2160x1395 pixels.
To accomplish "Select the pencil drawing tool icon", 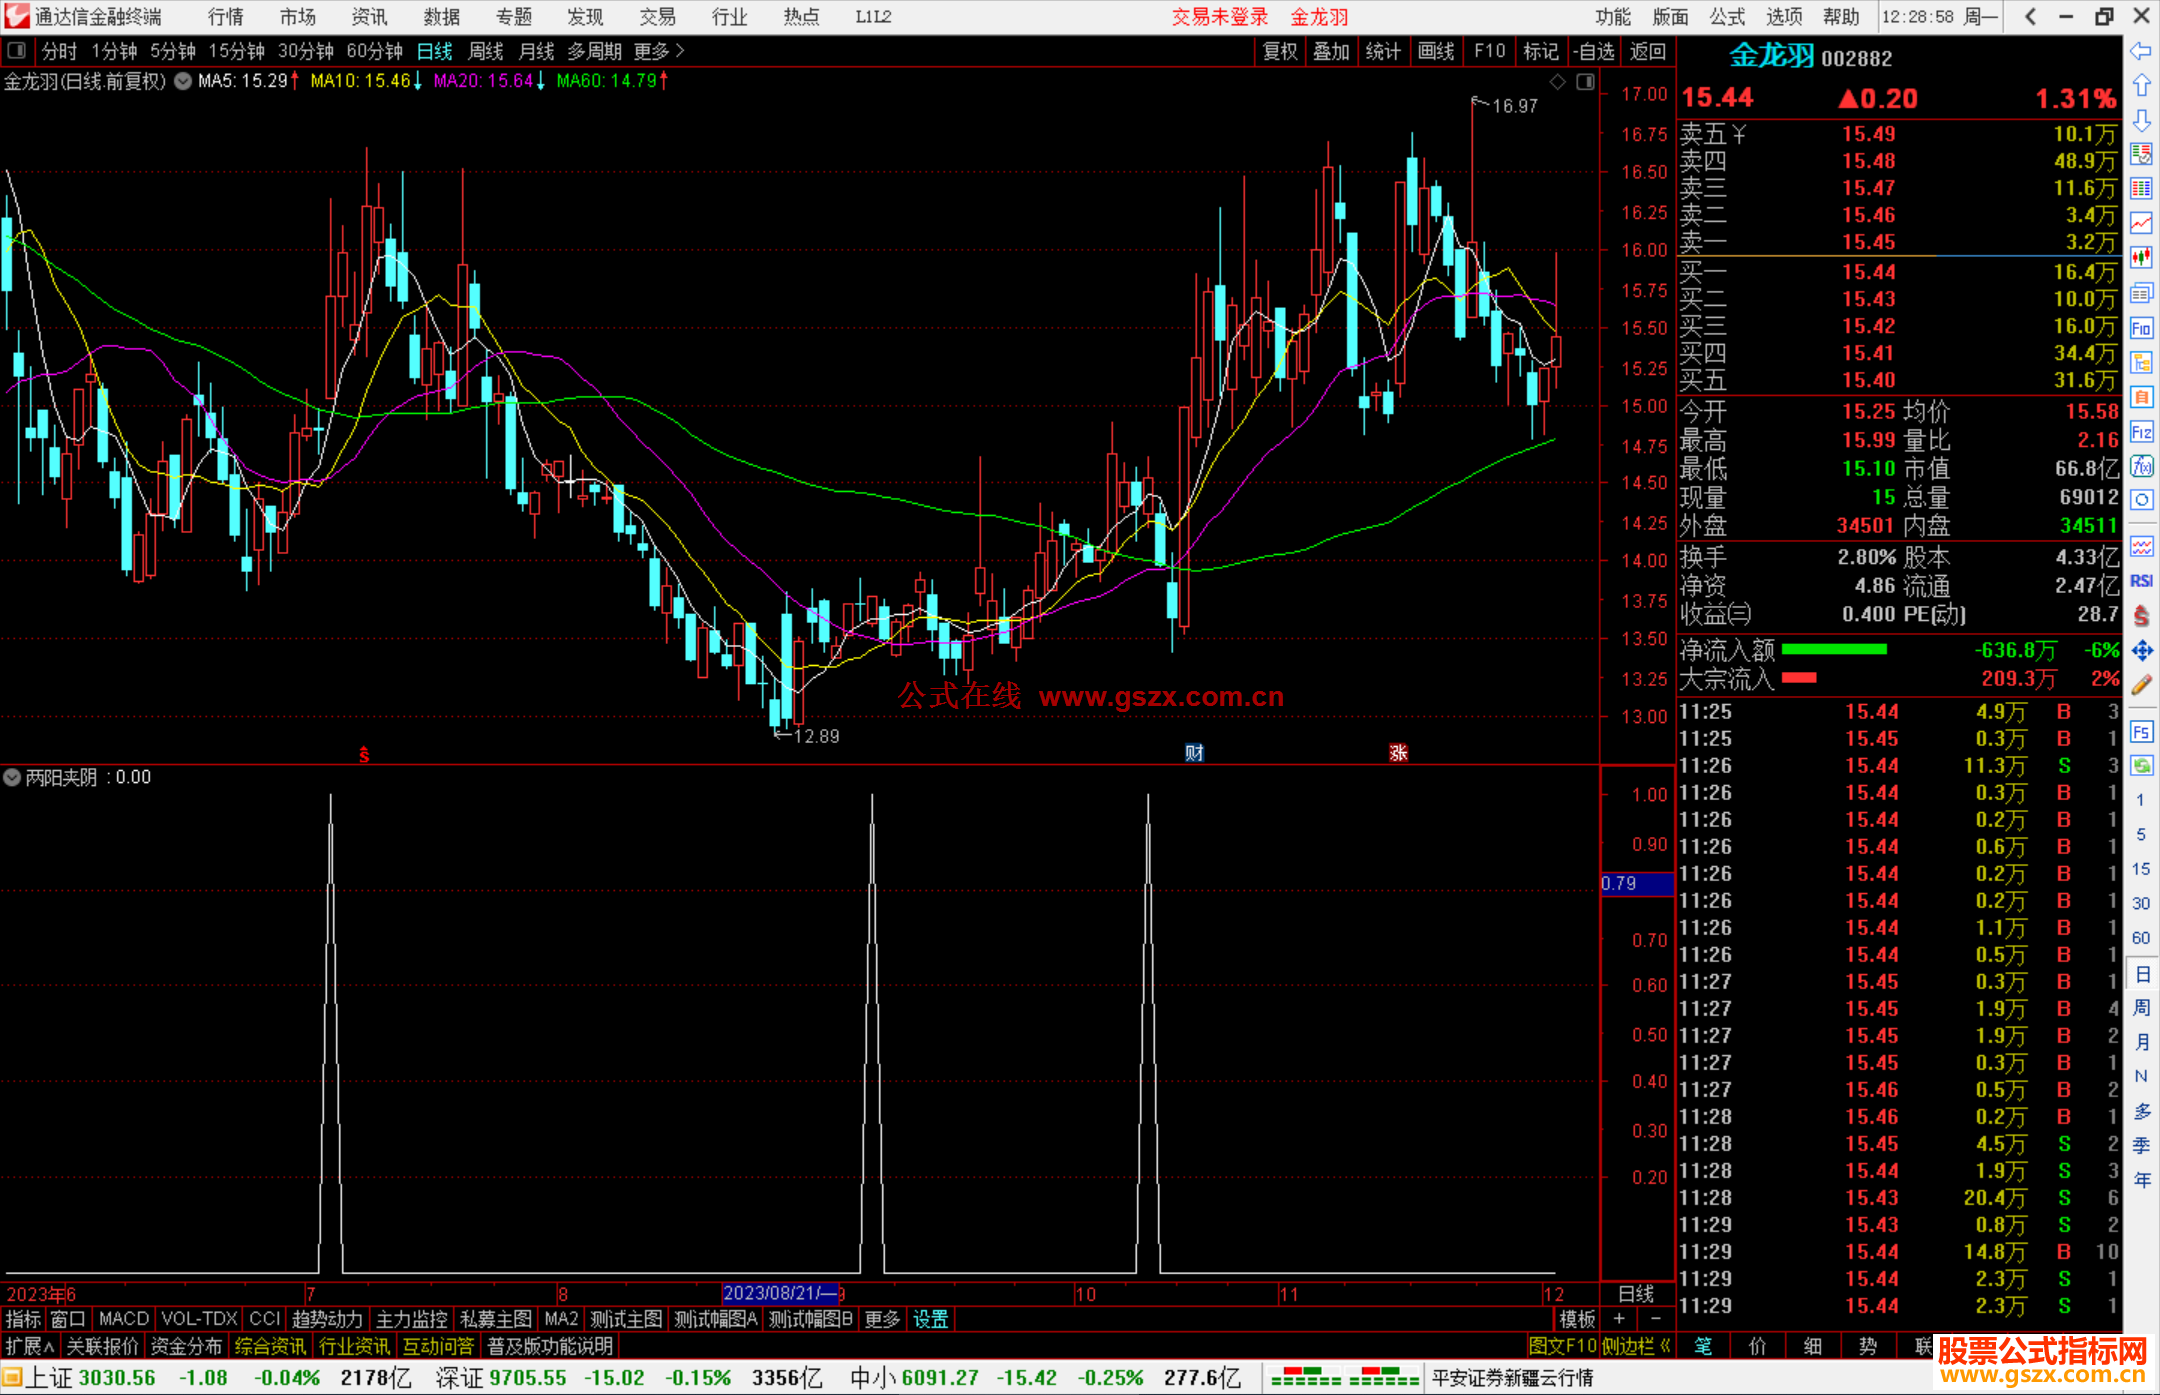I will pos(2141,685).
